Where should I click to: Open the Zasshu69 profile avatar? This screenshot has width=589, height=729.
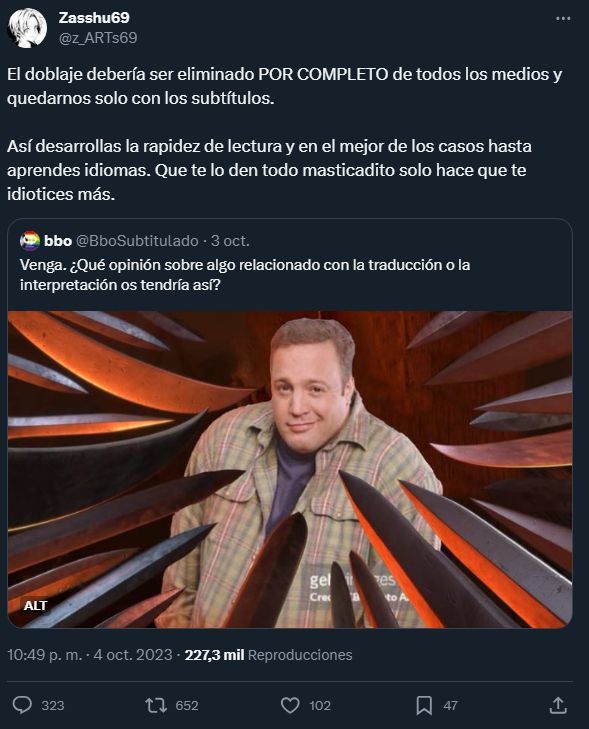pyautogui.click(x=27, y=28)
